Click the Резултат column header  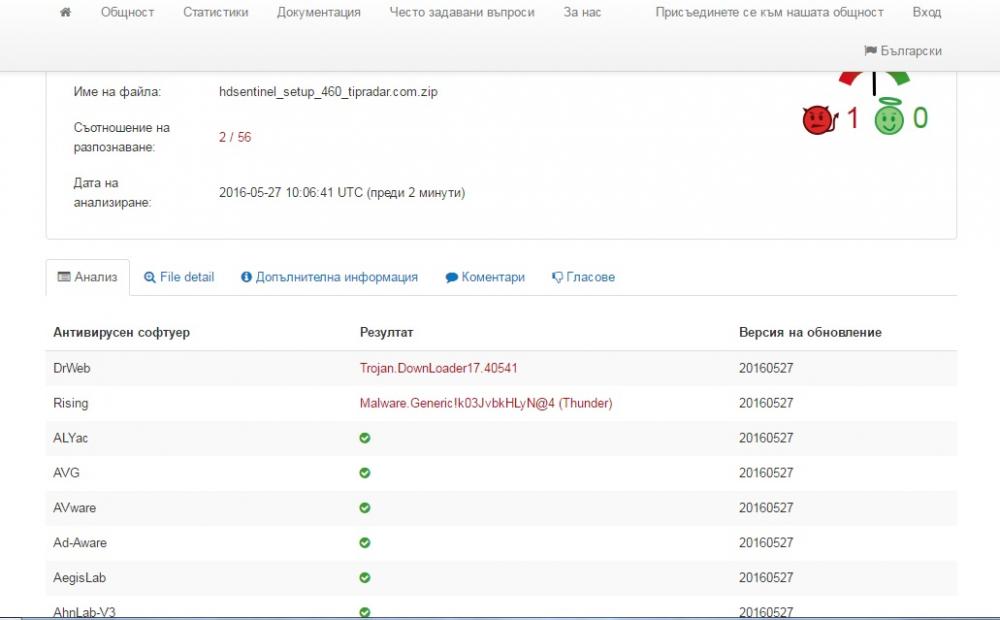tap(386, 332)
